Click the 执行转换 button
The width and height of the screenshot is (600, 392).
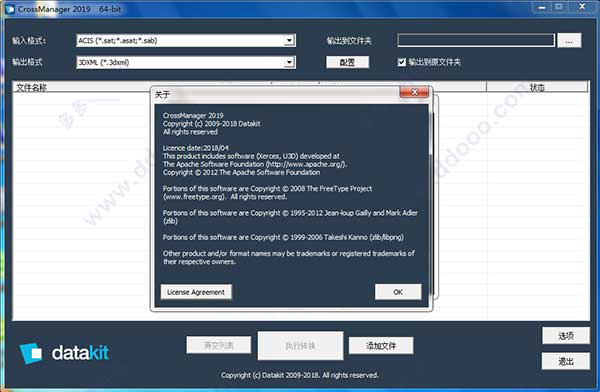point(300,346)
